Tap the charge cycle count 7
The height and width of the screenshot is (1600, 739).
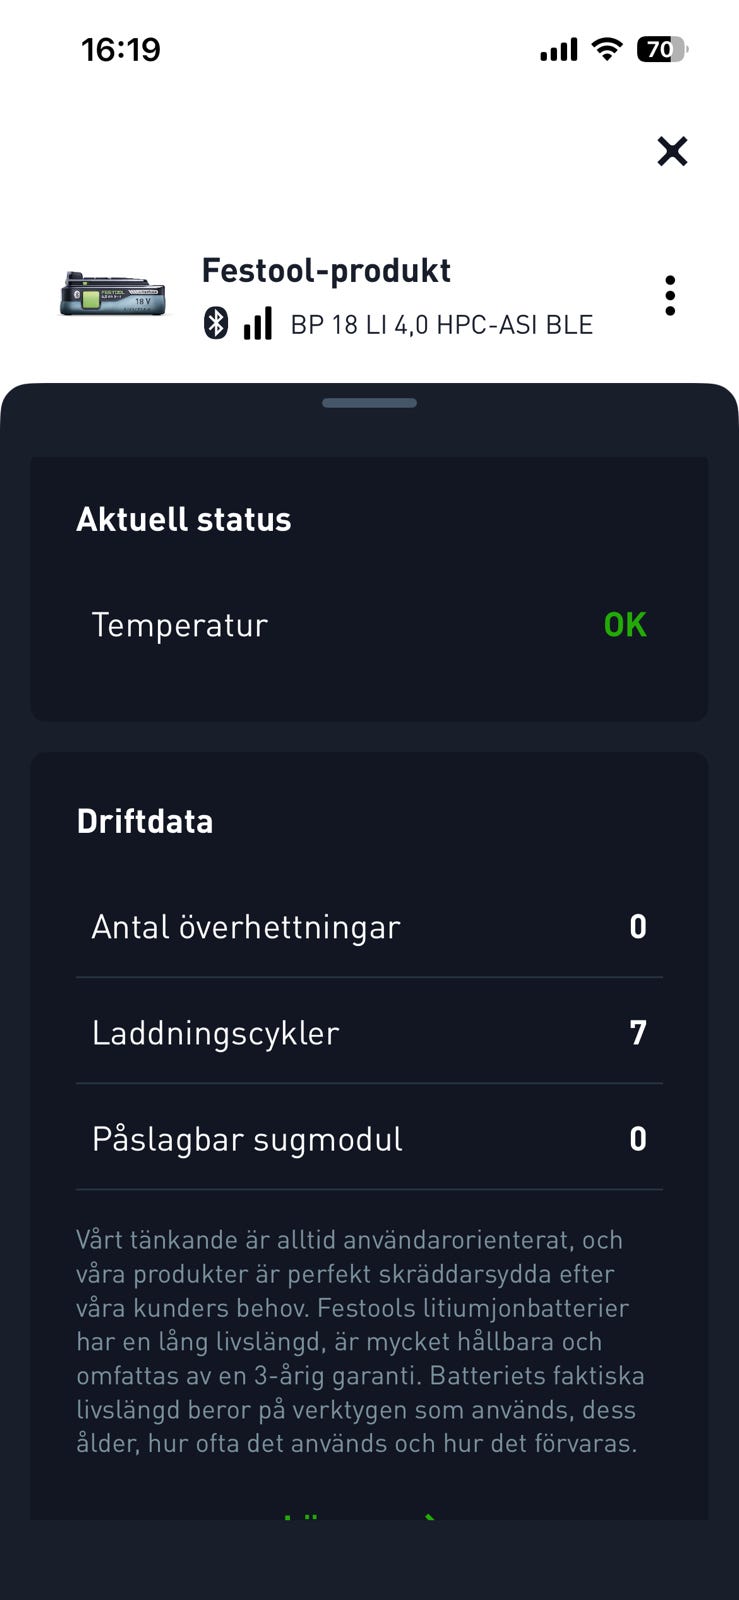tap(638, 1033)
